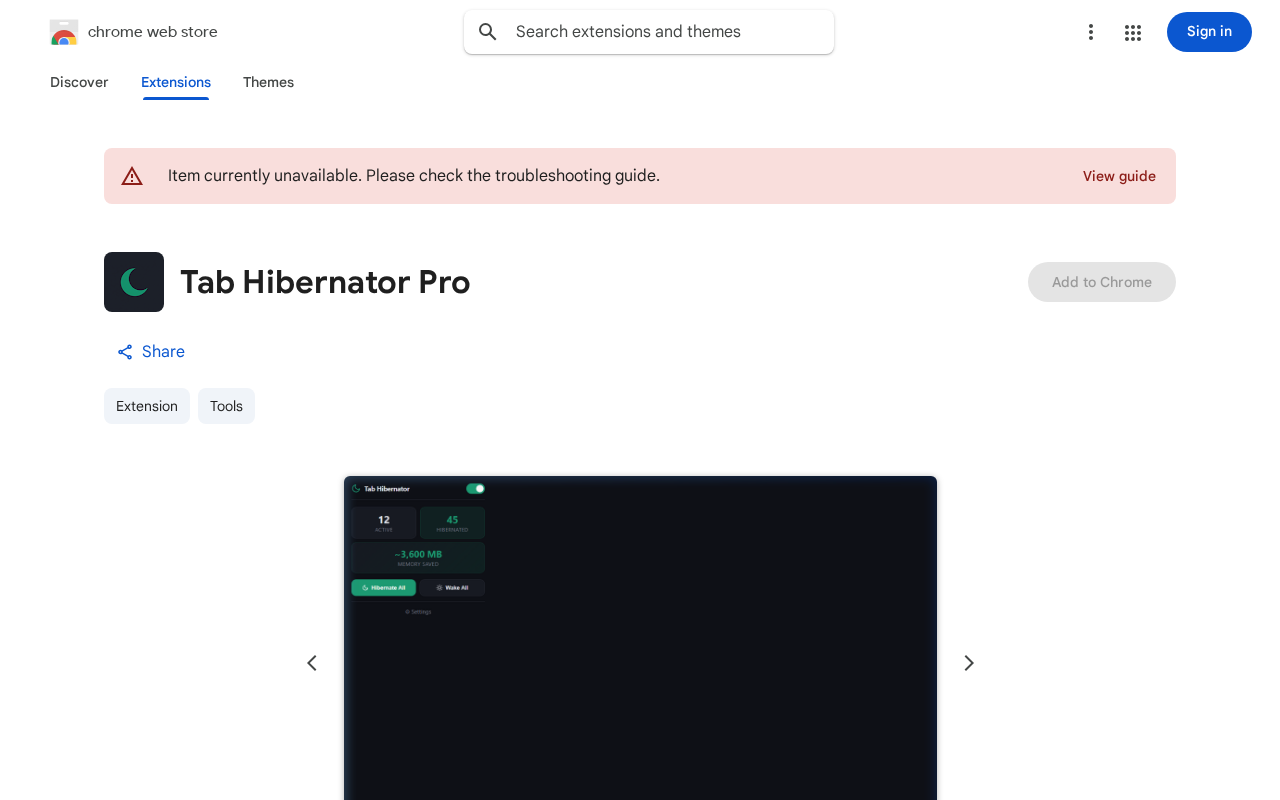Click the Add to Chrome button
The image size is (1280, 800).
[1102, 282]
